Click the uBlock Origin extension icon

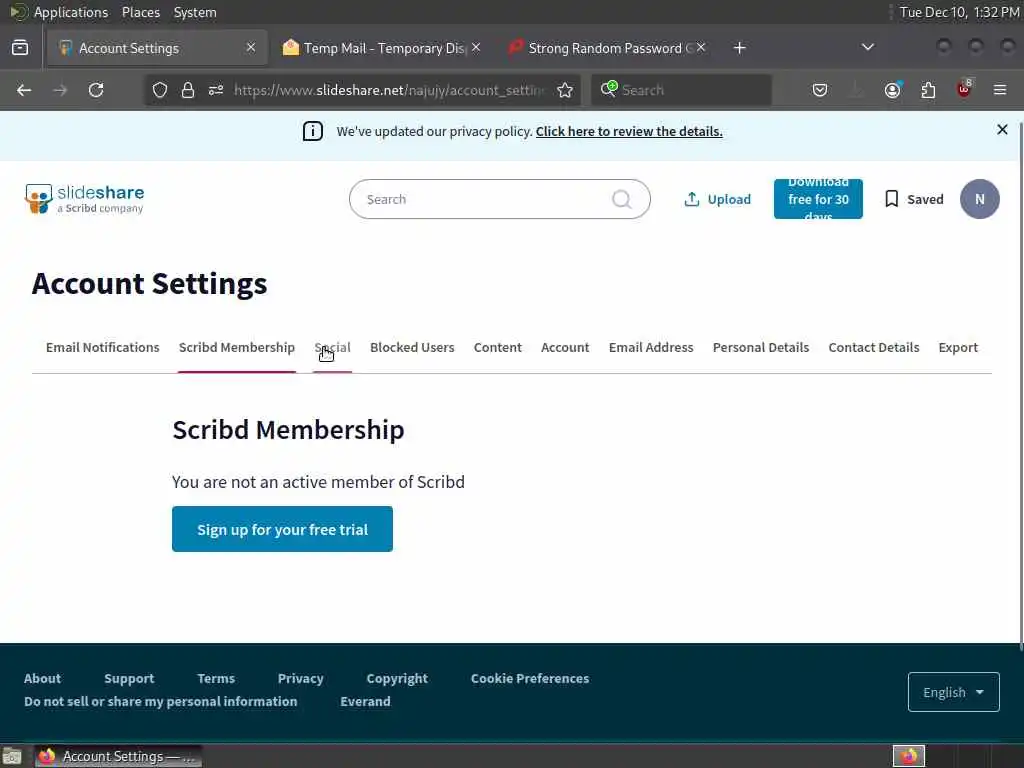click(964, 89)
